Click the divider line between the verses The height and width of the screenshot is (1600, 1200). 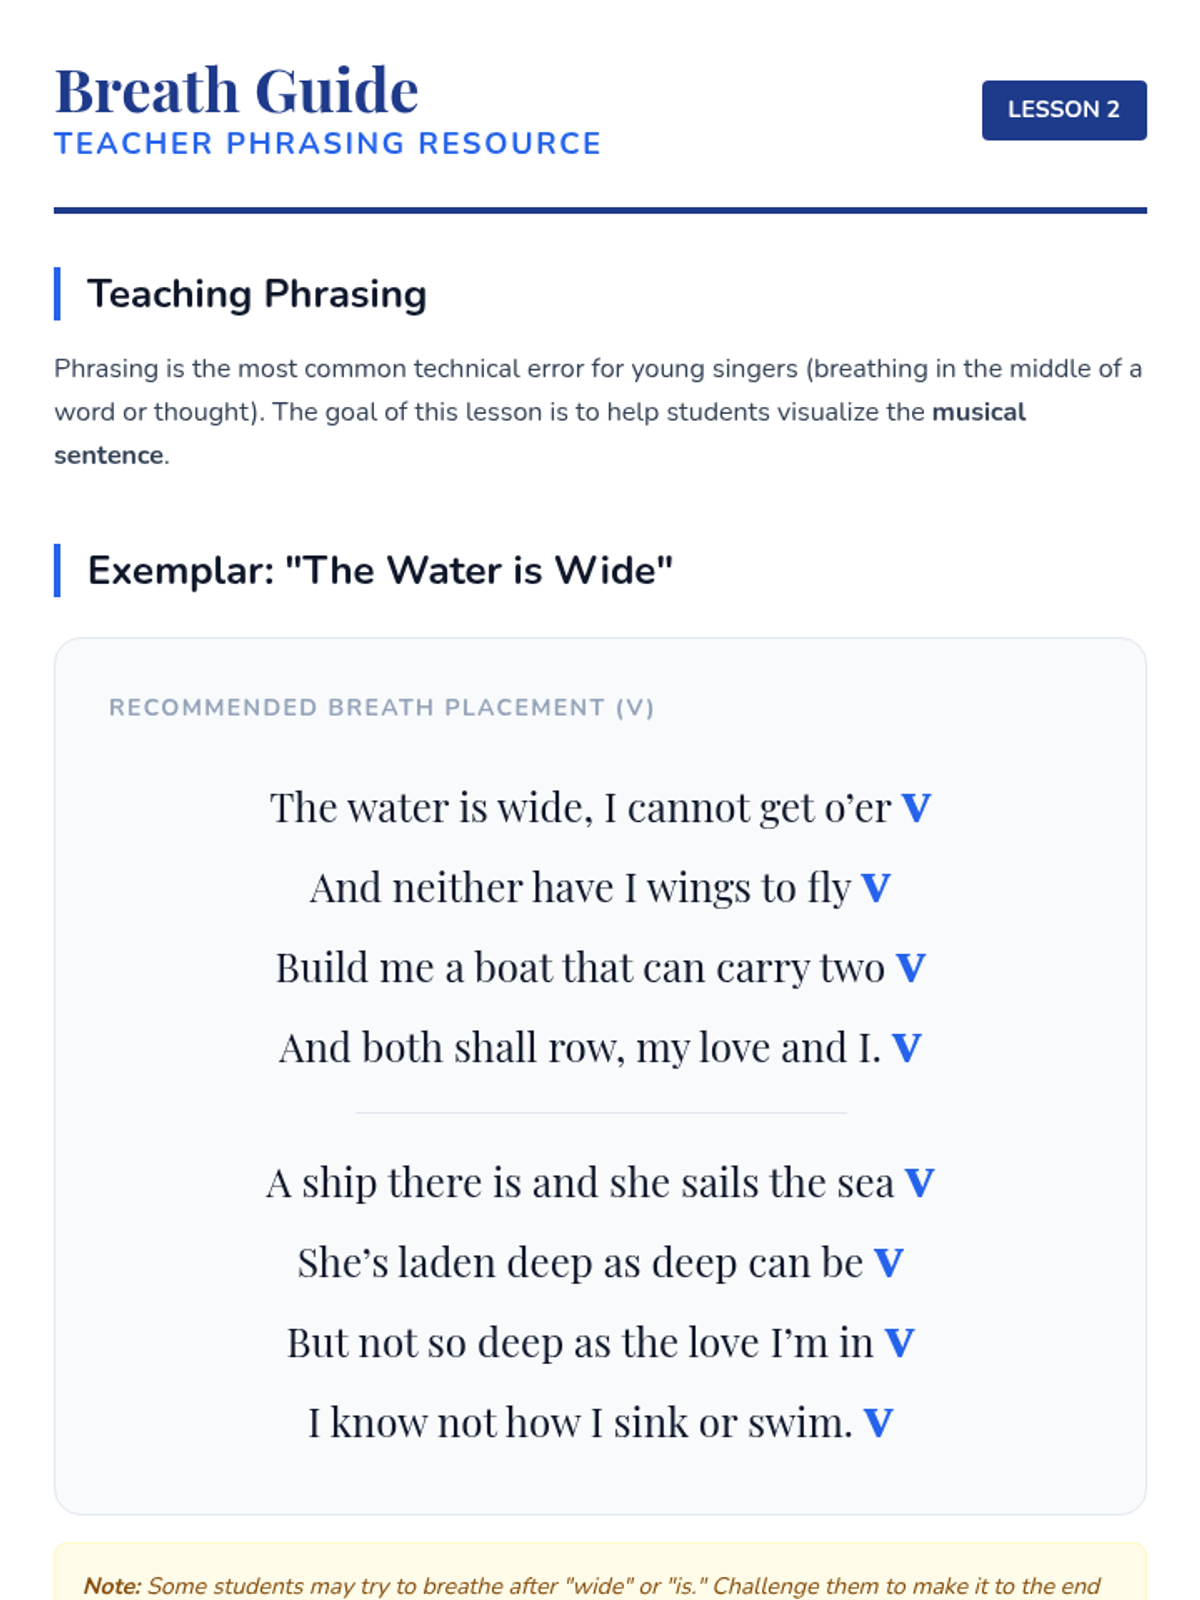(600, 1112)
